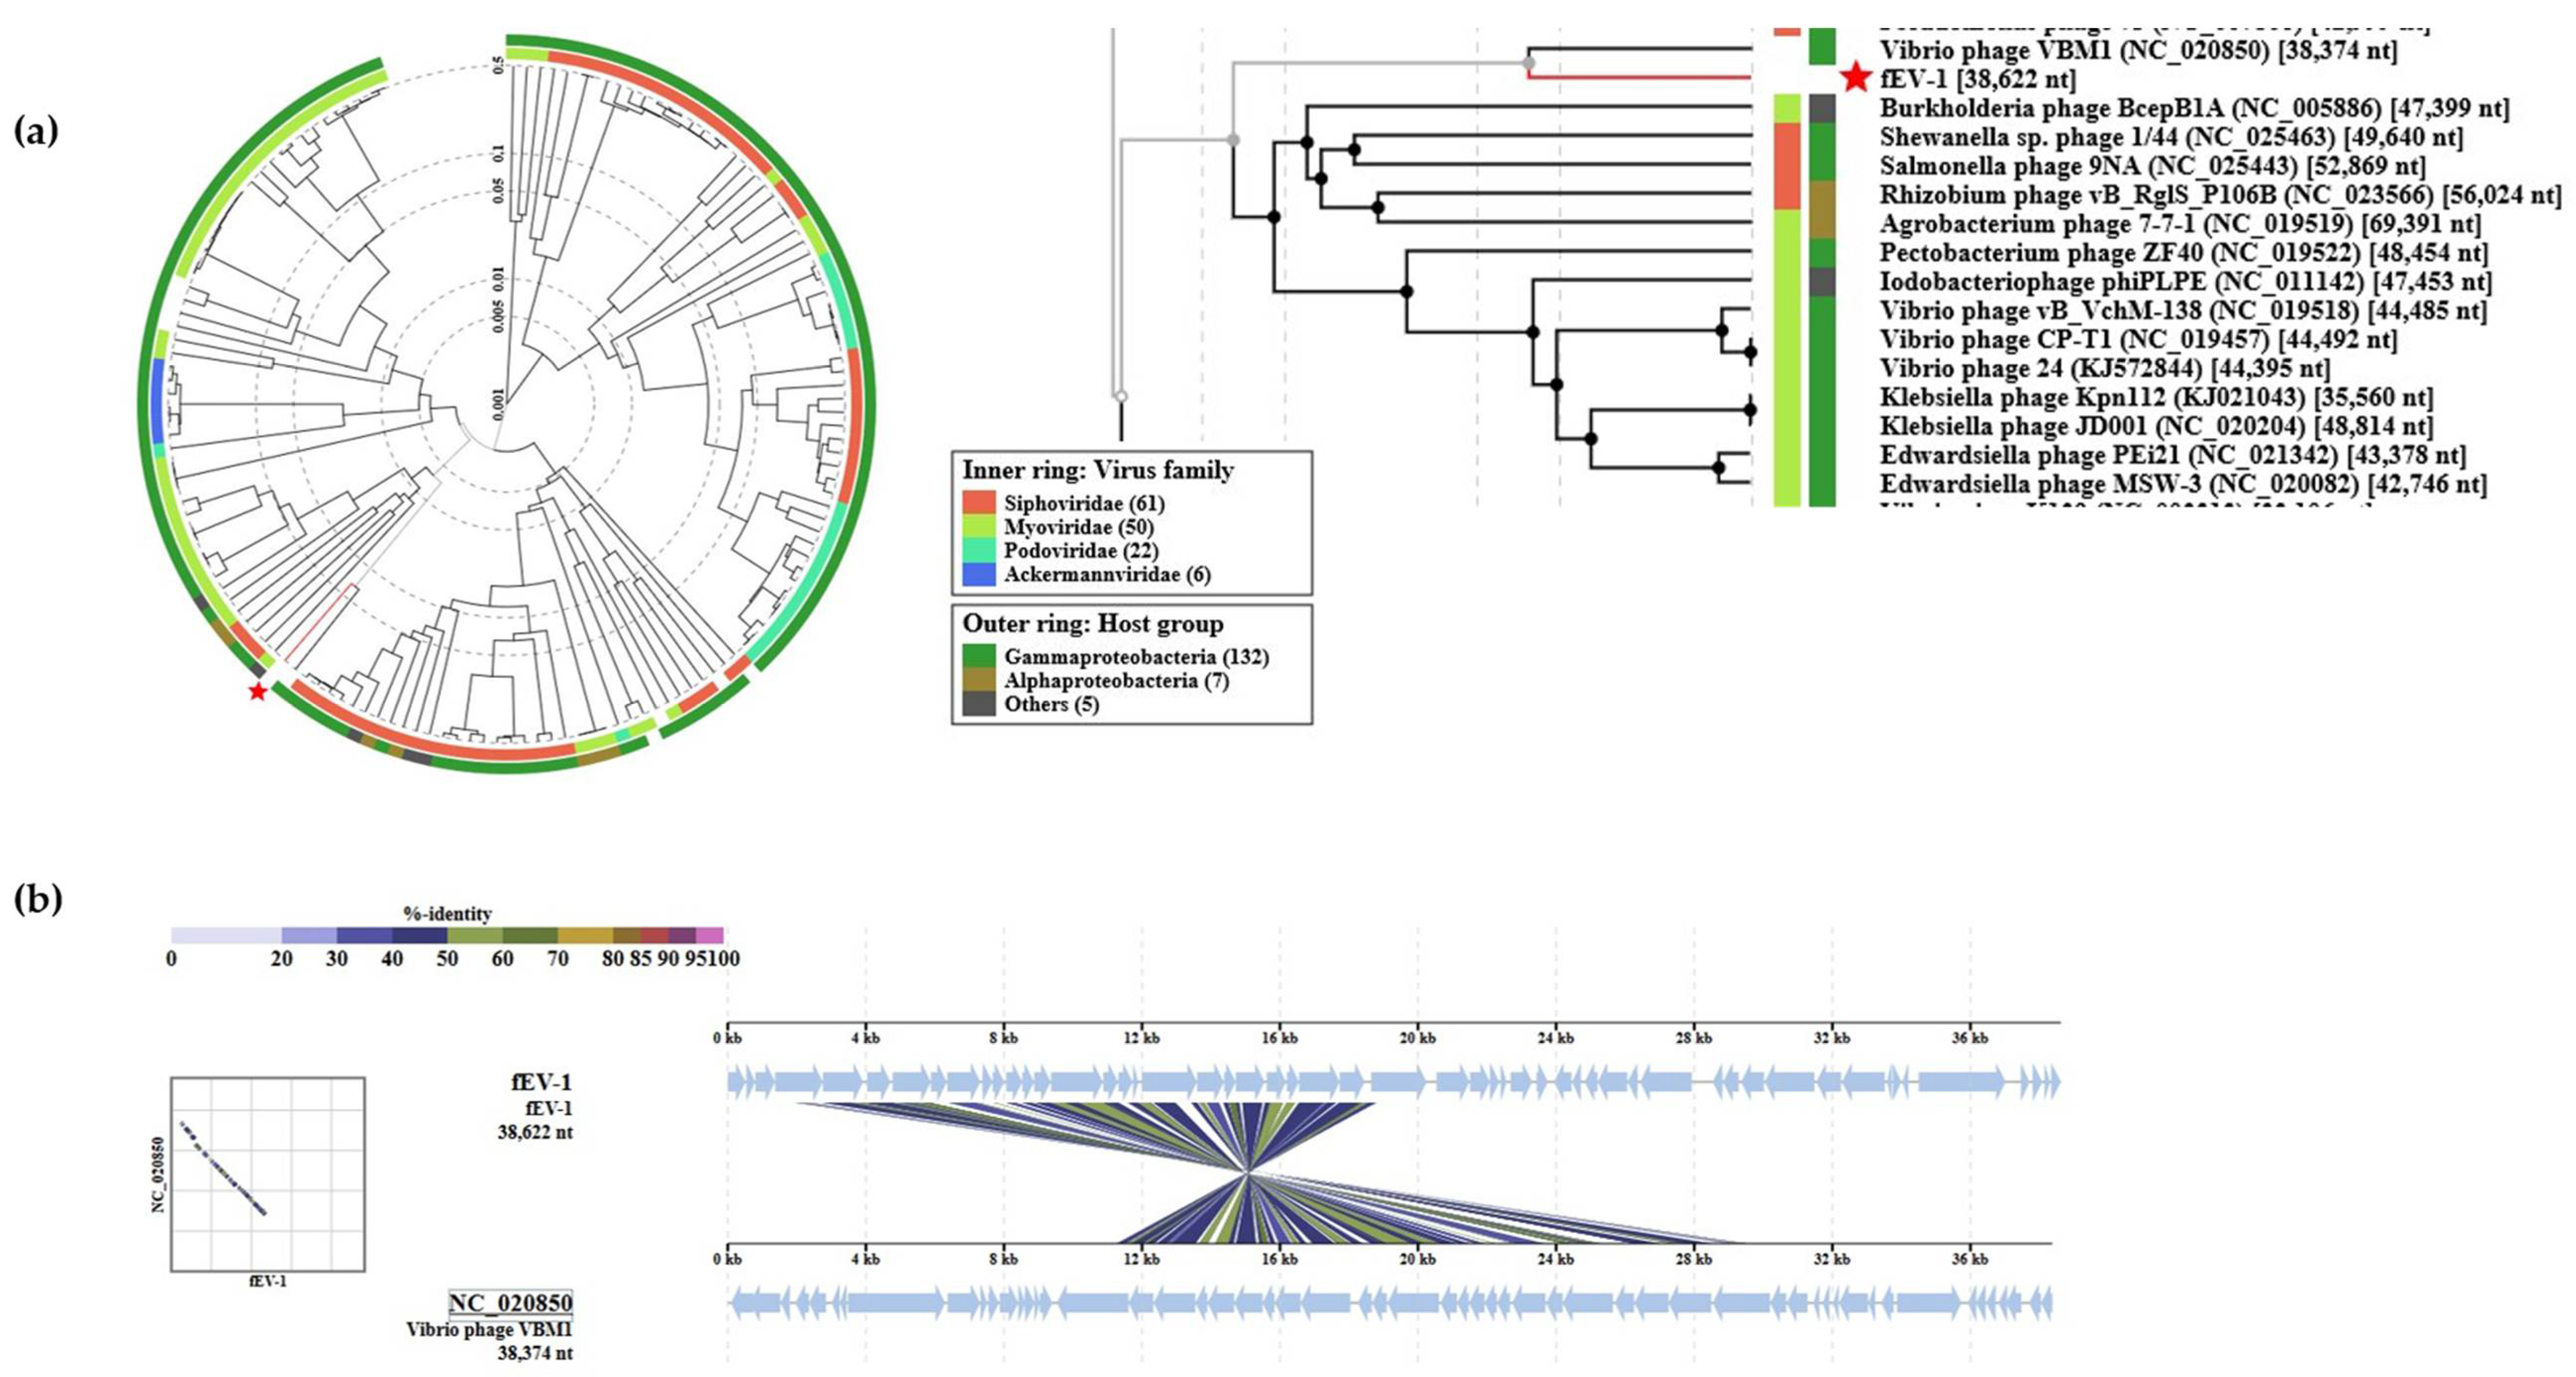Click the Inner ring: Virus family heading
This screenshot has width=2576, height=1377.
1098,470
